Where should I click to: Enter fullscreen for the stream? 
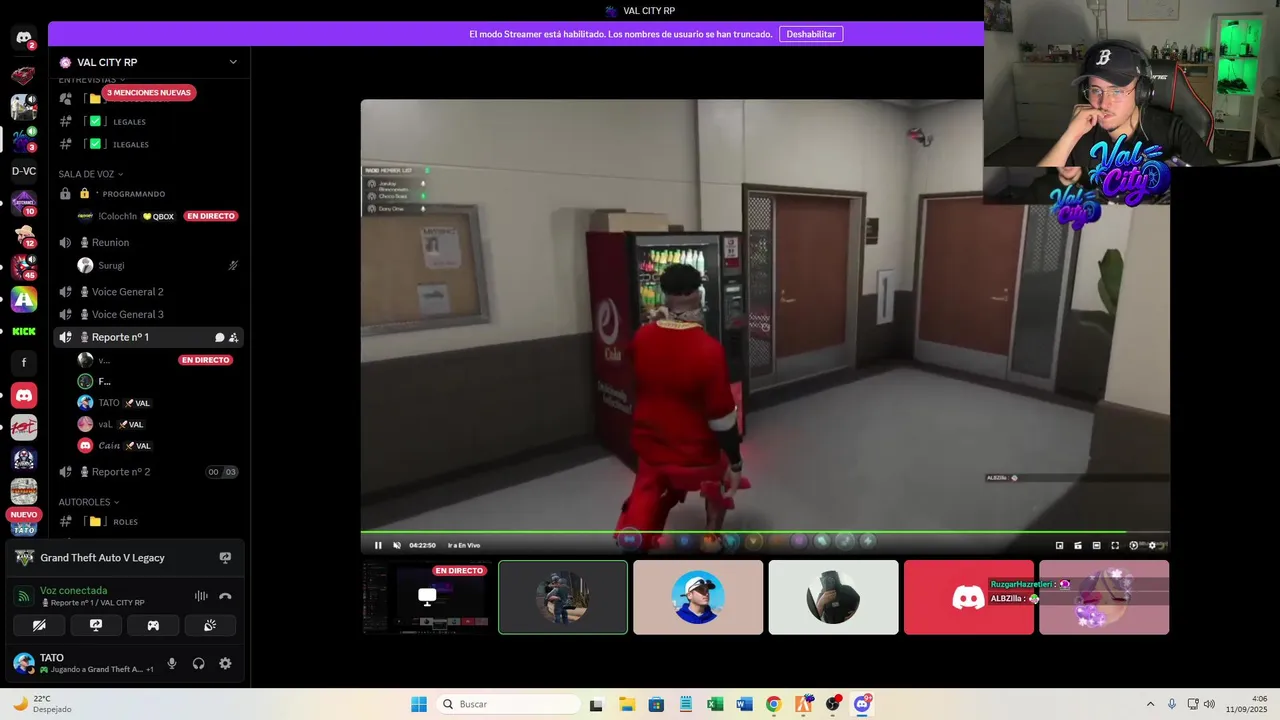pyautogui.click(x=1115, y=545)
